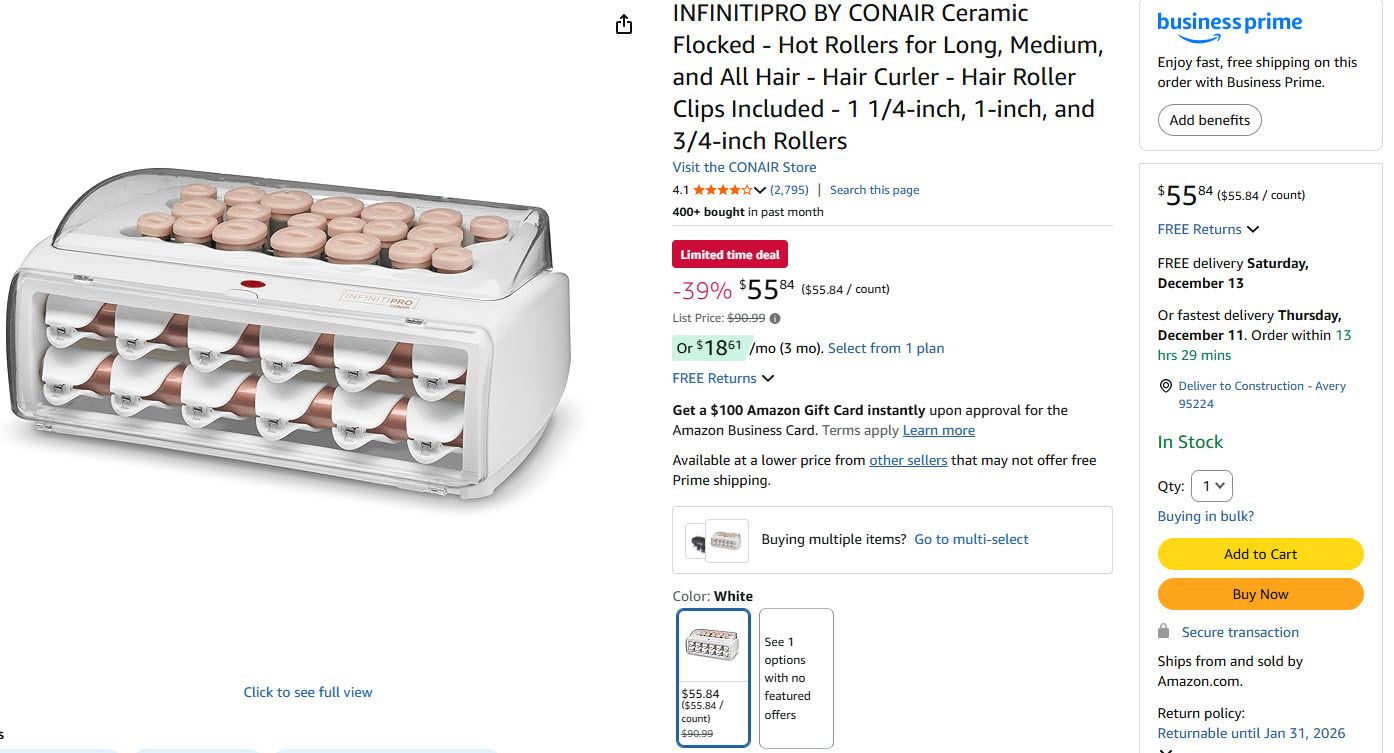The width and height of the screenshot is (1394, 753).
Task: Click the Add to Cart button
Action: tap(1260, 554)
